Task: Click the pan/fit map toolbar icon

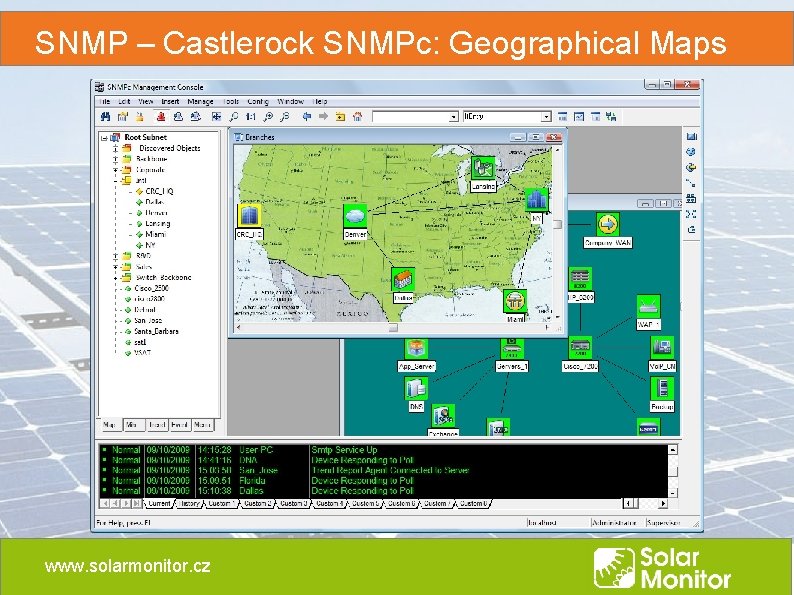Action: tap(216, 117)
